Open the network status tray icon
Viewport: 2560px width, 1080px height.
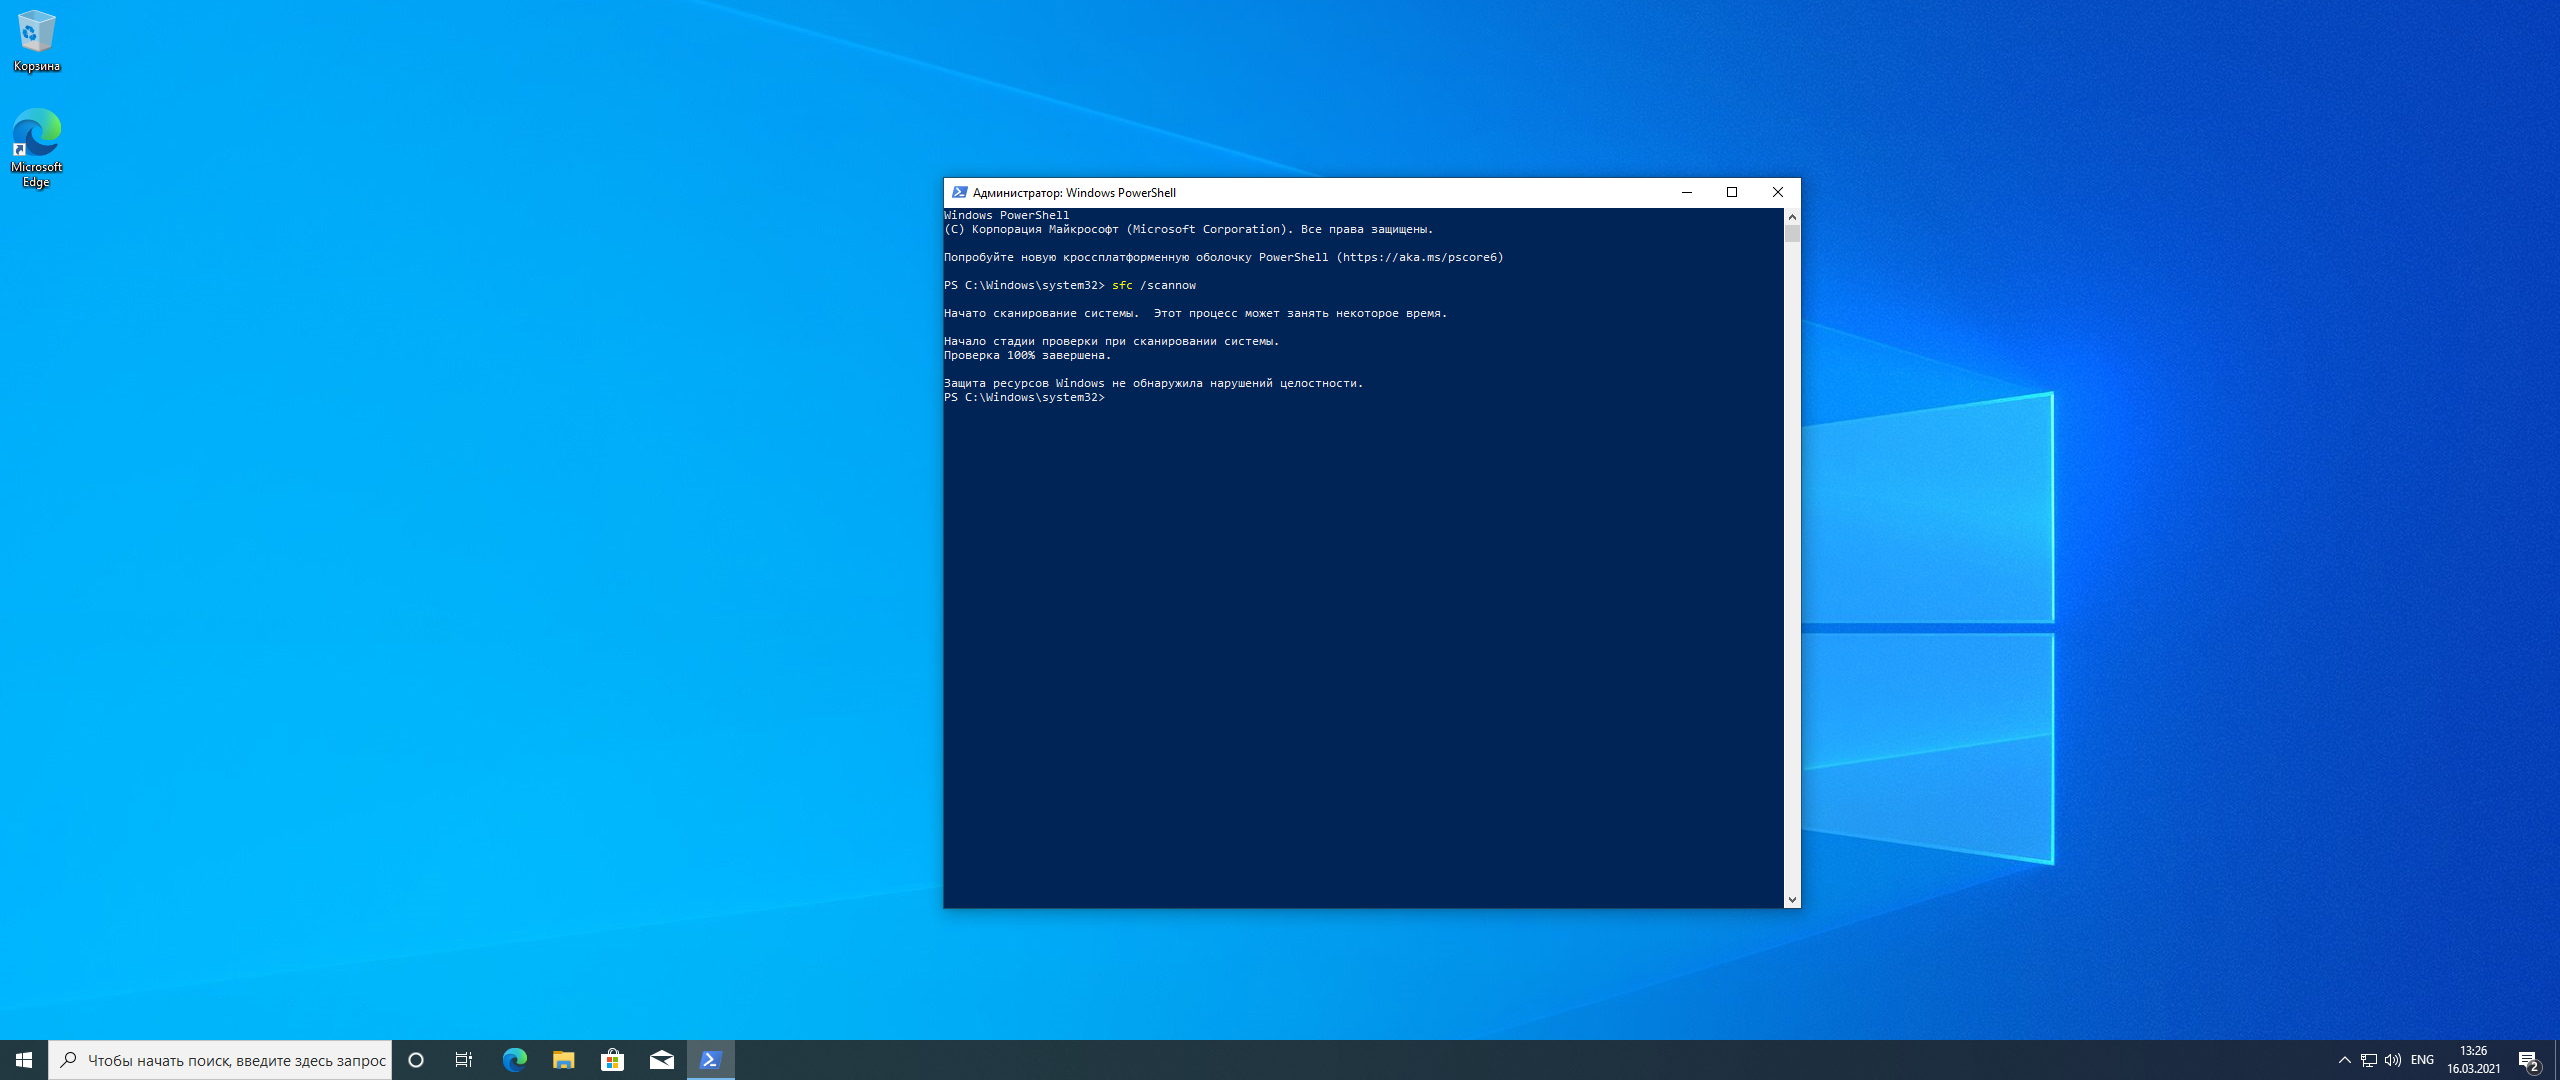coord(2368,1060)
